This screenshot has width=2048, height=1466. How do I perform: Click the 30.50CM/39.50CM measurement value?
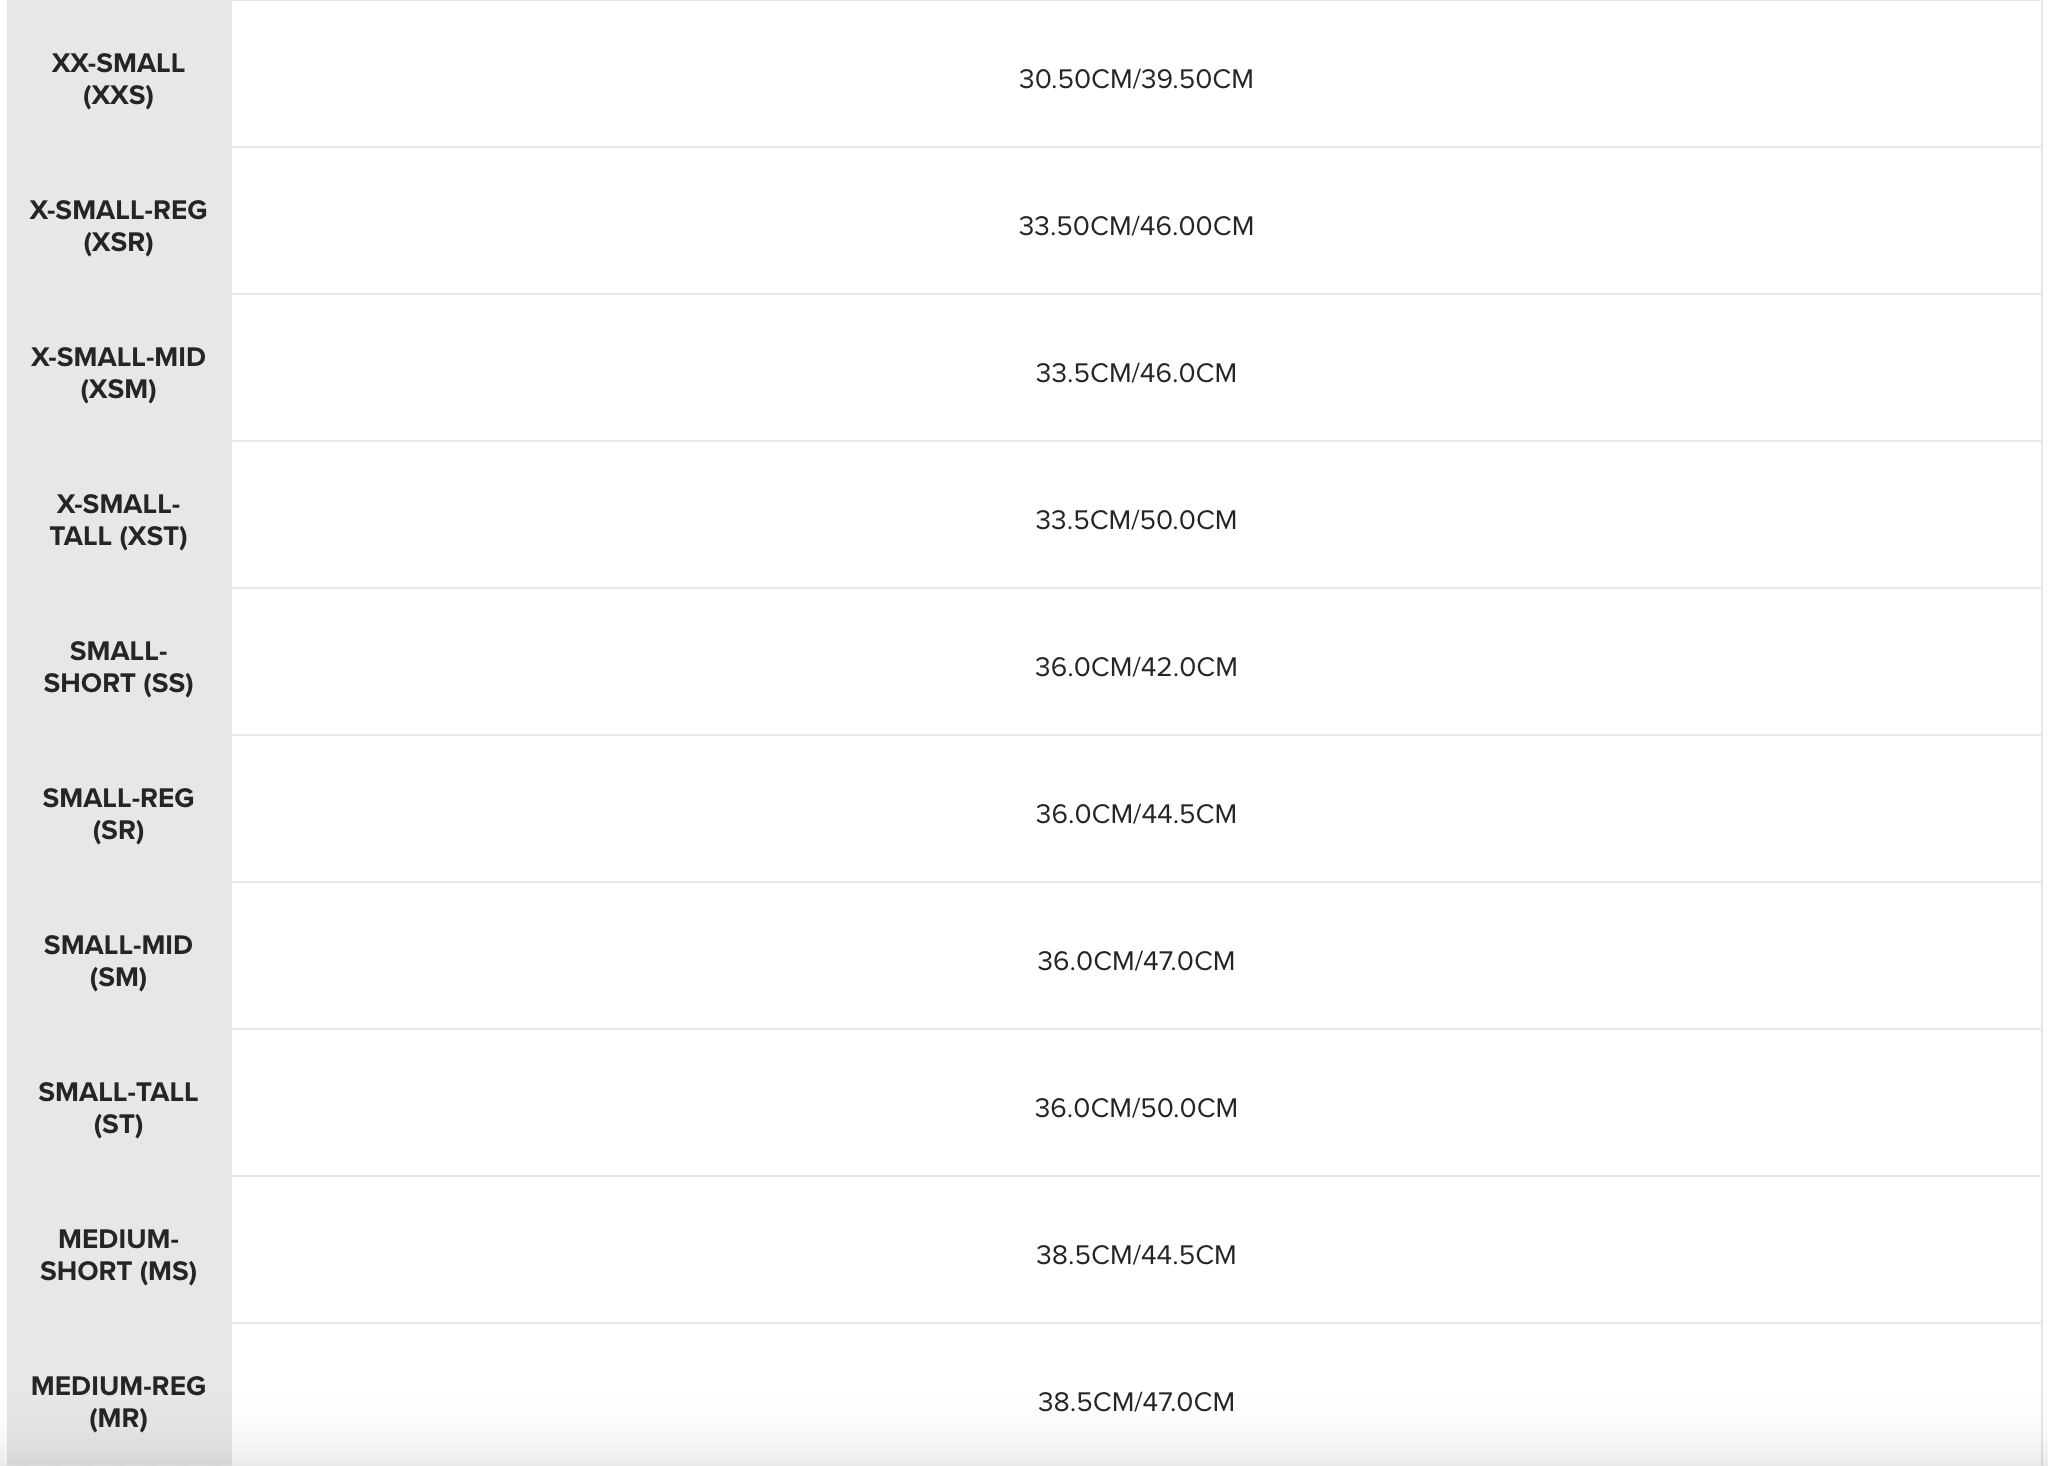pos(1136,79)
